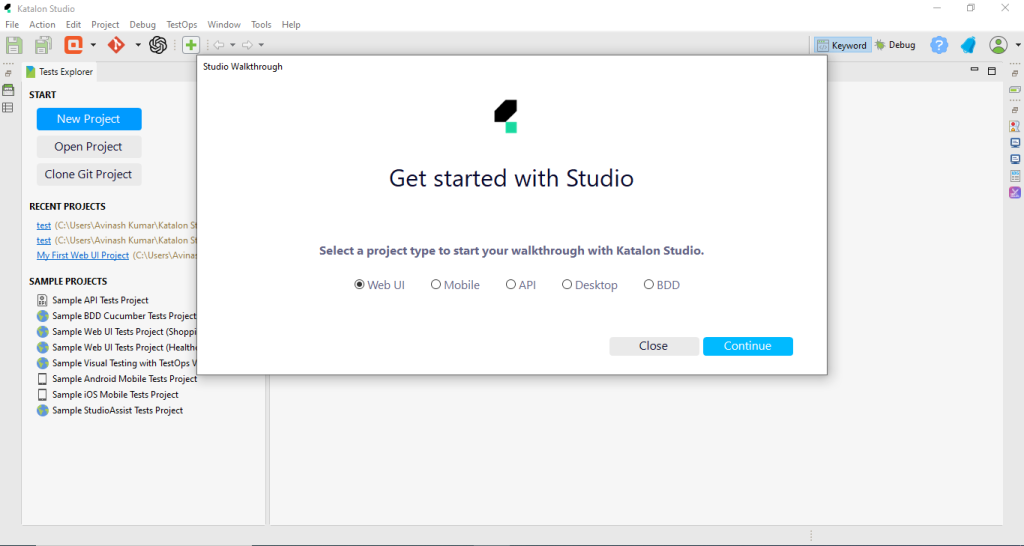Image resolution: width=1024 pixels, height=546 pixels.
Task: Open the TestOps menu
Action: (182, 25)
